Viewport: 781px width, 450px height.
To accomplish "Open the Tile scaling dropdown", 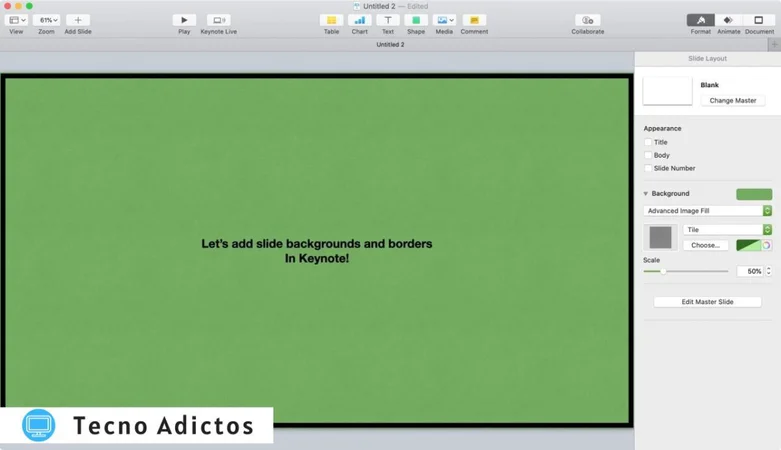I will 727,229.
